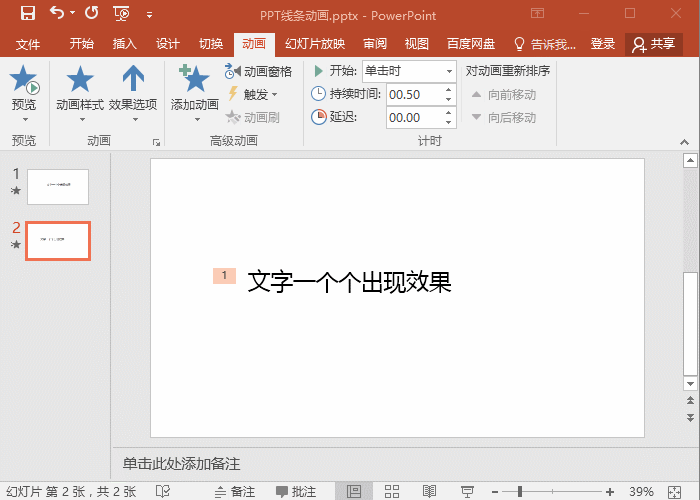The image size is (700, 500).
Task: Click the 延迟 value field
Action: click(x=415, y=118)
